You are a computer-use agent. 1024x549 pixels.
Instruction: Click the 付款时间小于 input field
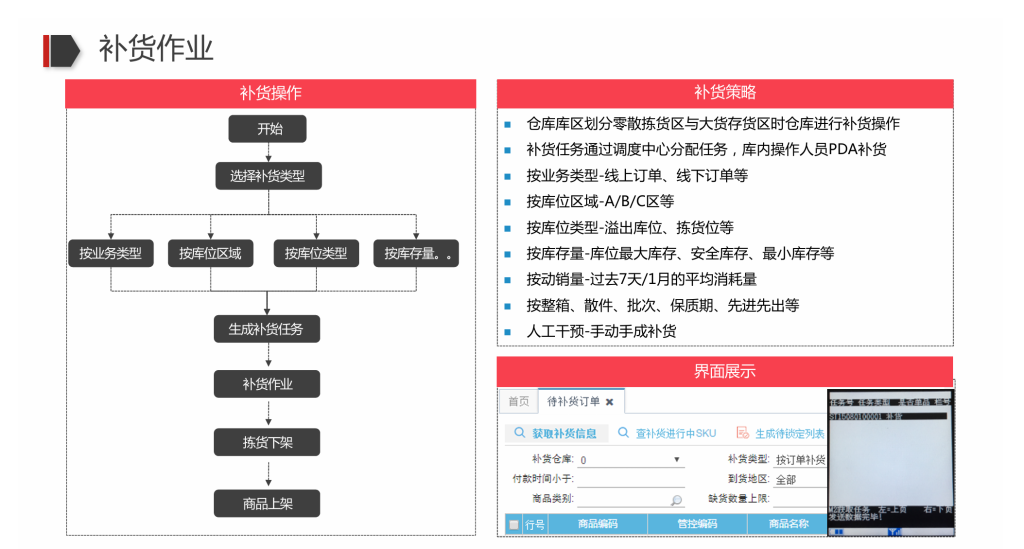630,479
